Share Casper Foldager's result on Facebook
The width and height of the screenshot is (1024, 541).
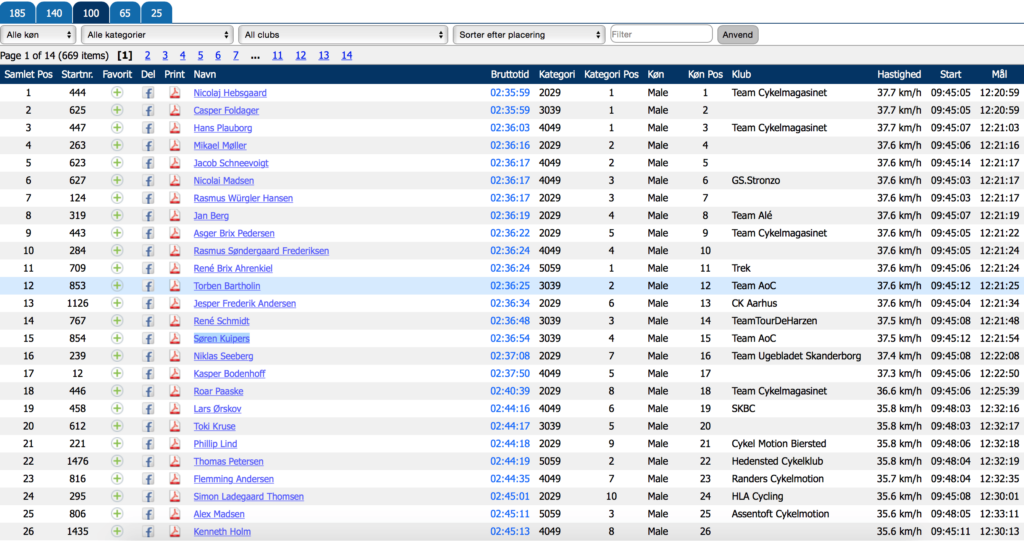pos(148,110)
